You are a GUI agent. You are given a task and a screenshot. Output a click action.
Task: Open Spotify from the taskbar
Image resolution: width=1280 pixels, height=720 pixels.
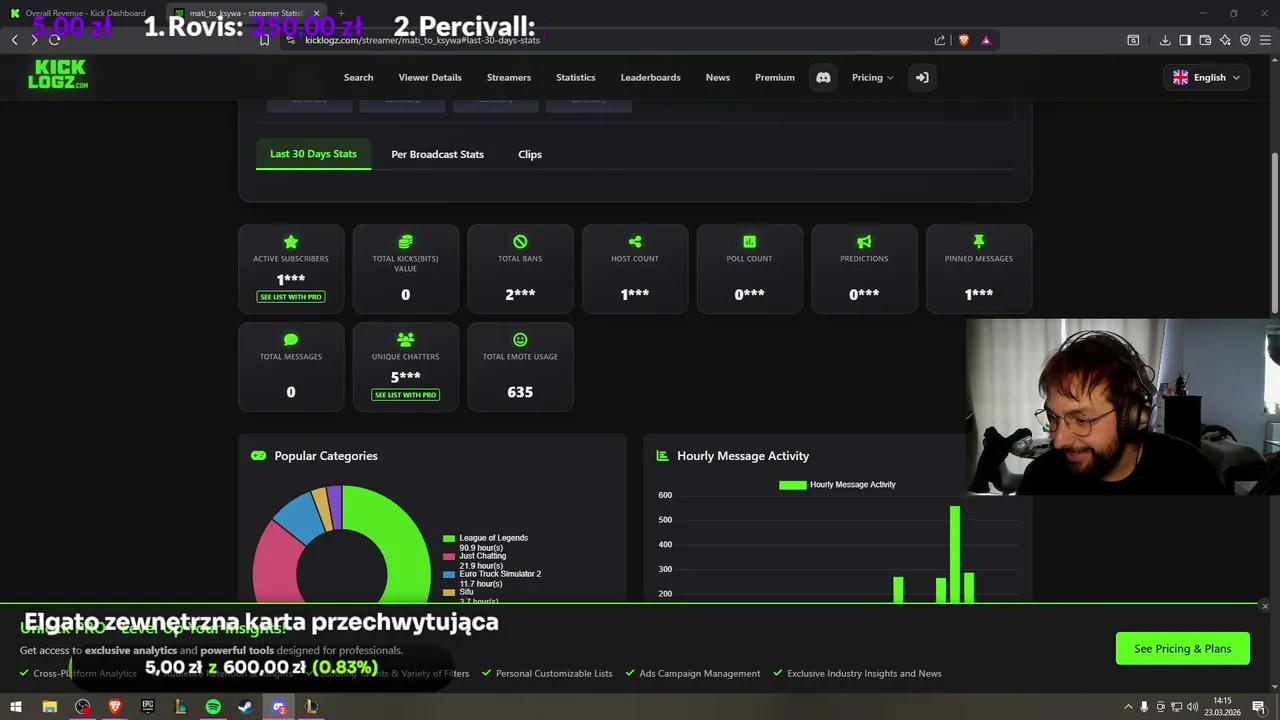pos(213,706)
